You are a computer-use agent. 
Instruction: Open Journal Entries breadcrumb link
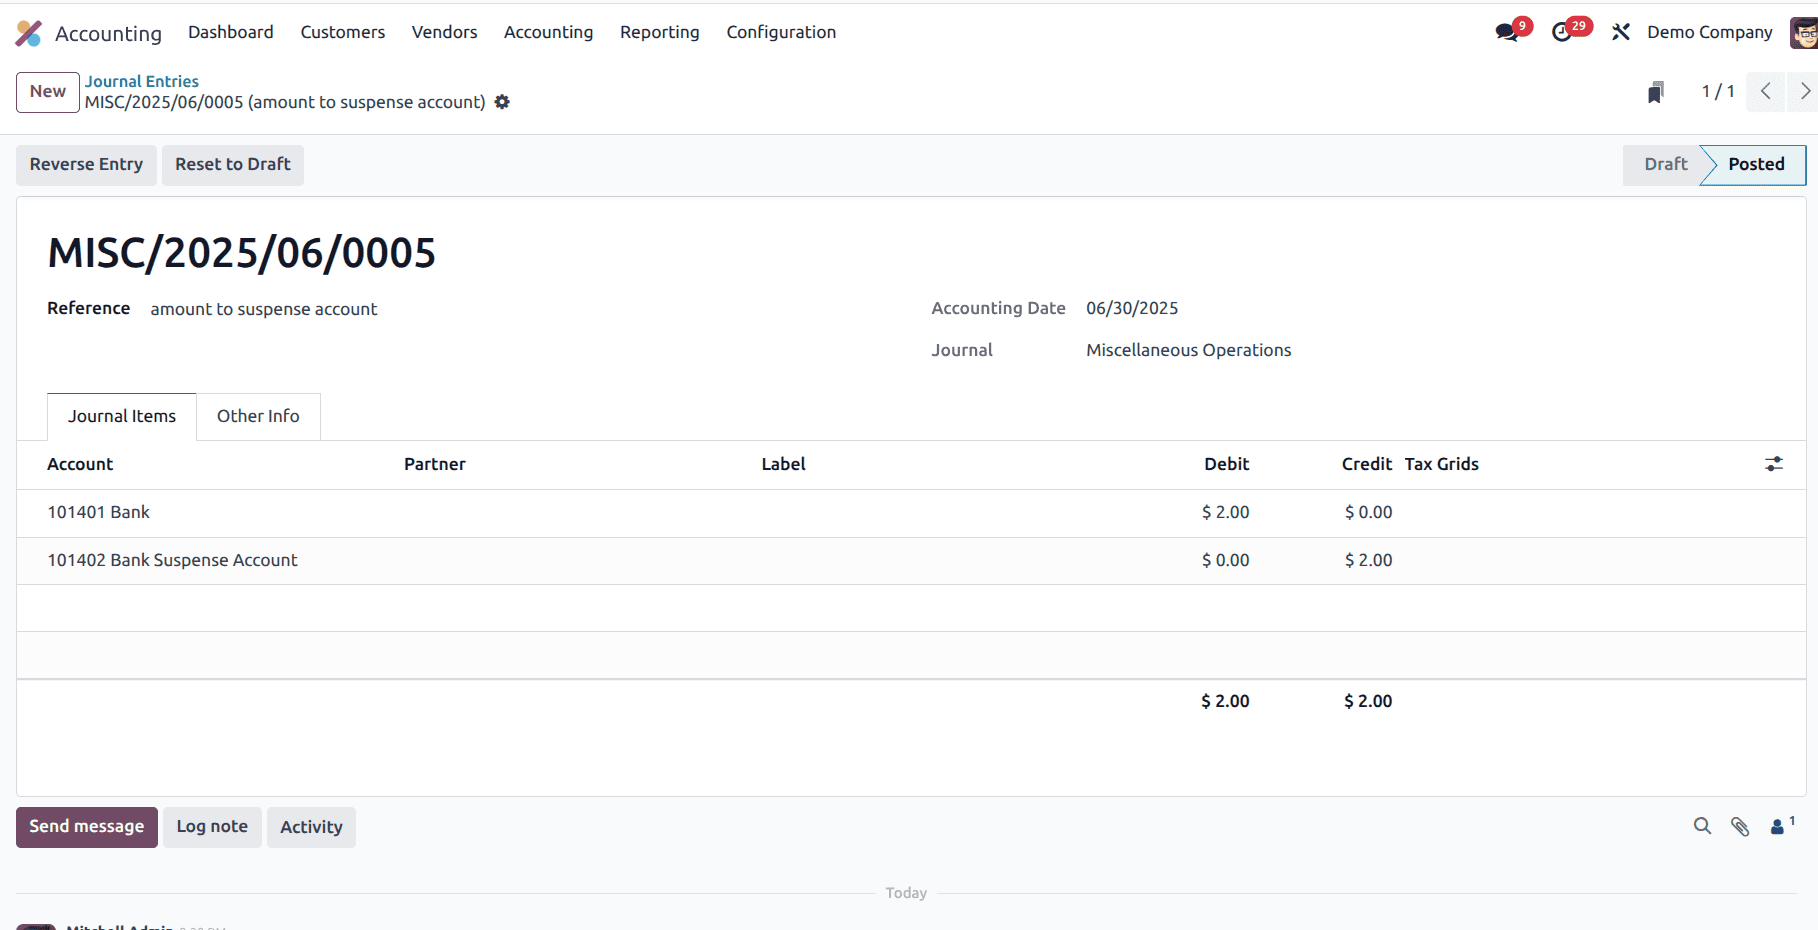click(x=142, y=81)
